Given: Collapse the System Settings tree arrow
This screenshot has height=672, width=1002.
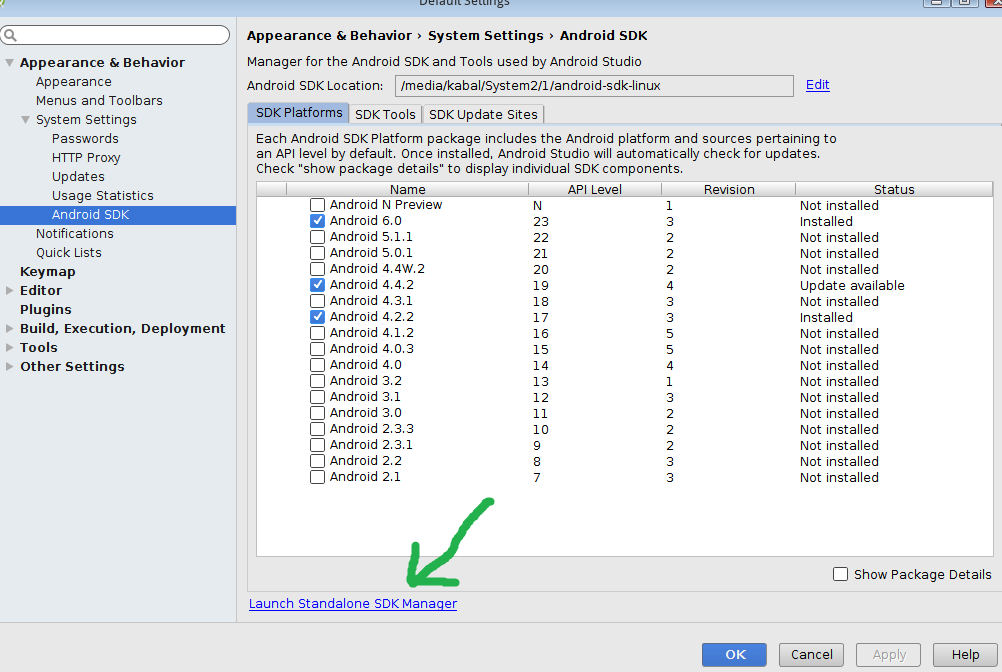Looking at the screenshot, I should click(x=26, y=119).
